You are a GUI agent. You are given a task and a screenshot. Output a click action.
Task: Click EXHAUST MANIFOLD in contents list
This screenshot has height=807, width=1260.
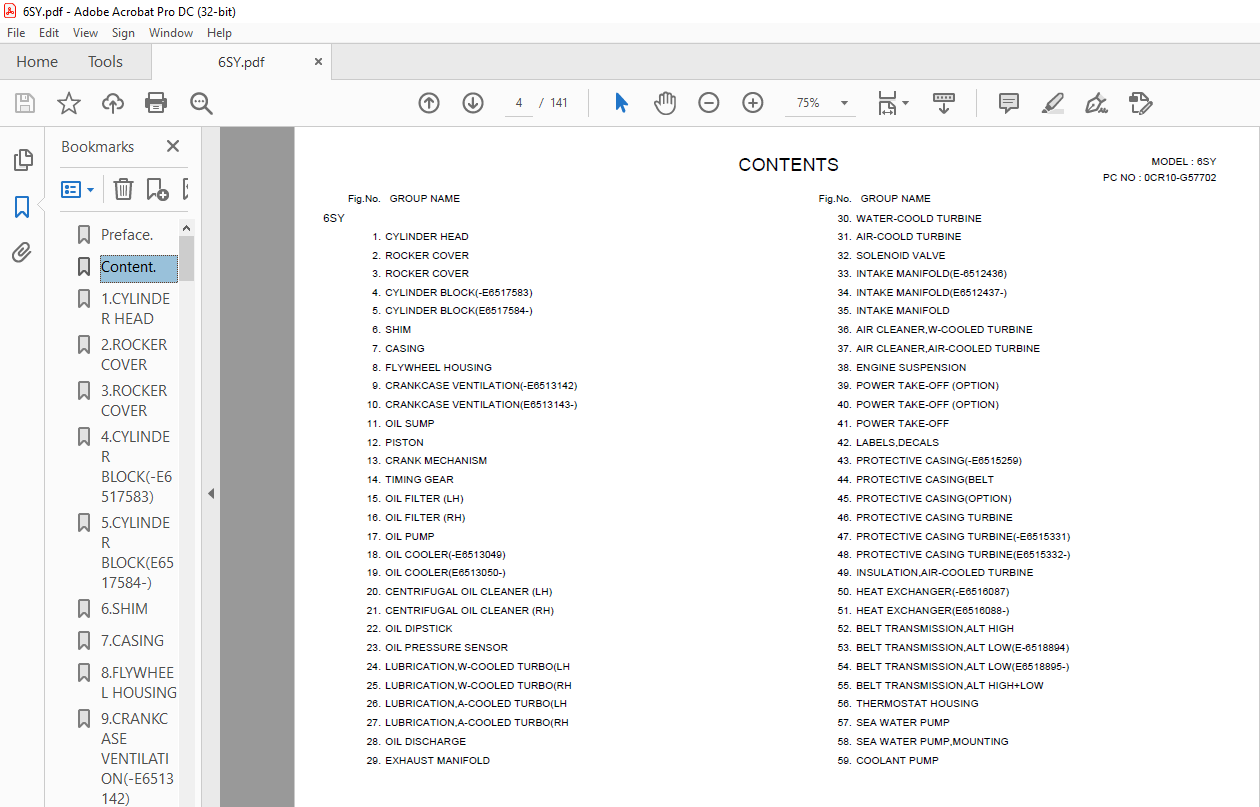437,761
